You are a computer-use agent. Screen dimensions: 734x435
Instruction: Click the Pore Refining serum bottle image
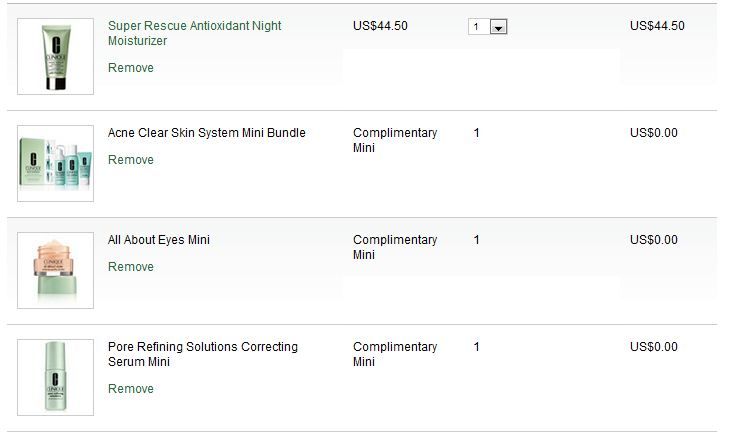56,377
